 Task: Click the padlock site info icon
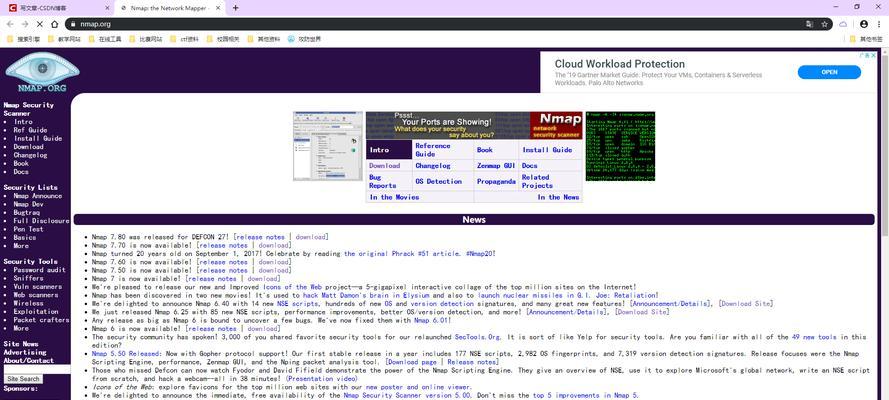click(73, 24)
